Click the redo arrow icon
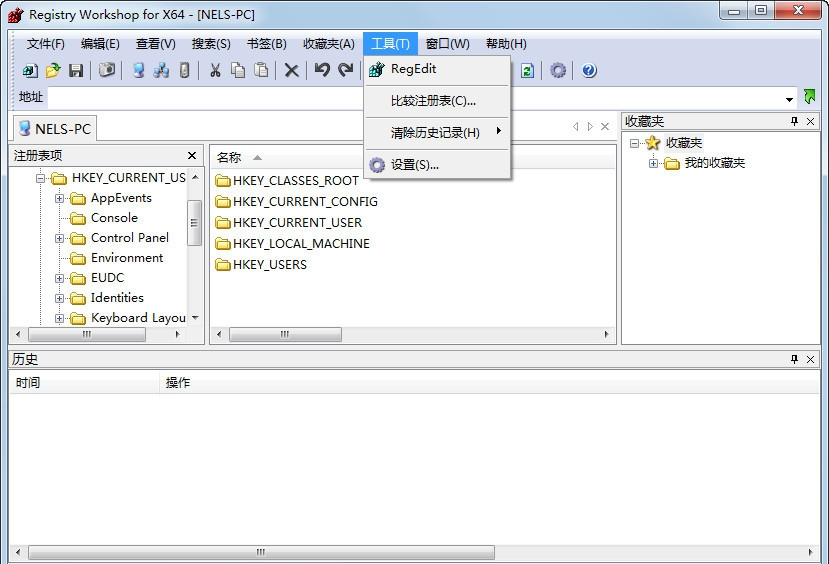The width and height of the screenshot is (829, 564). coord(346,70)
